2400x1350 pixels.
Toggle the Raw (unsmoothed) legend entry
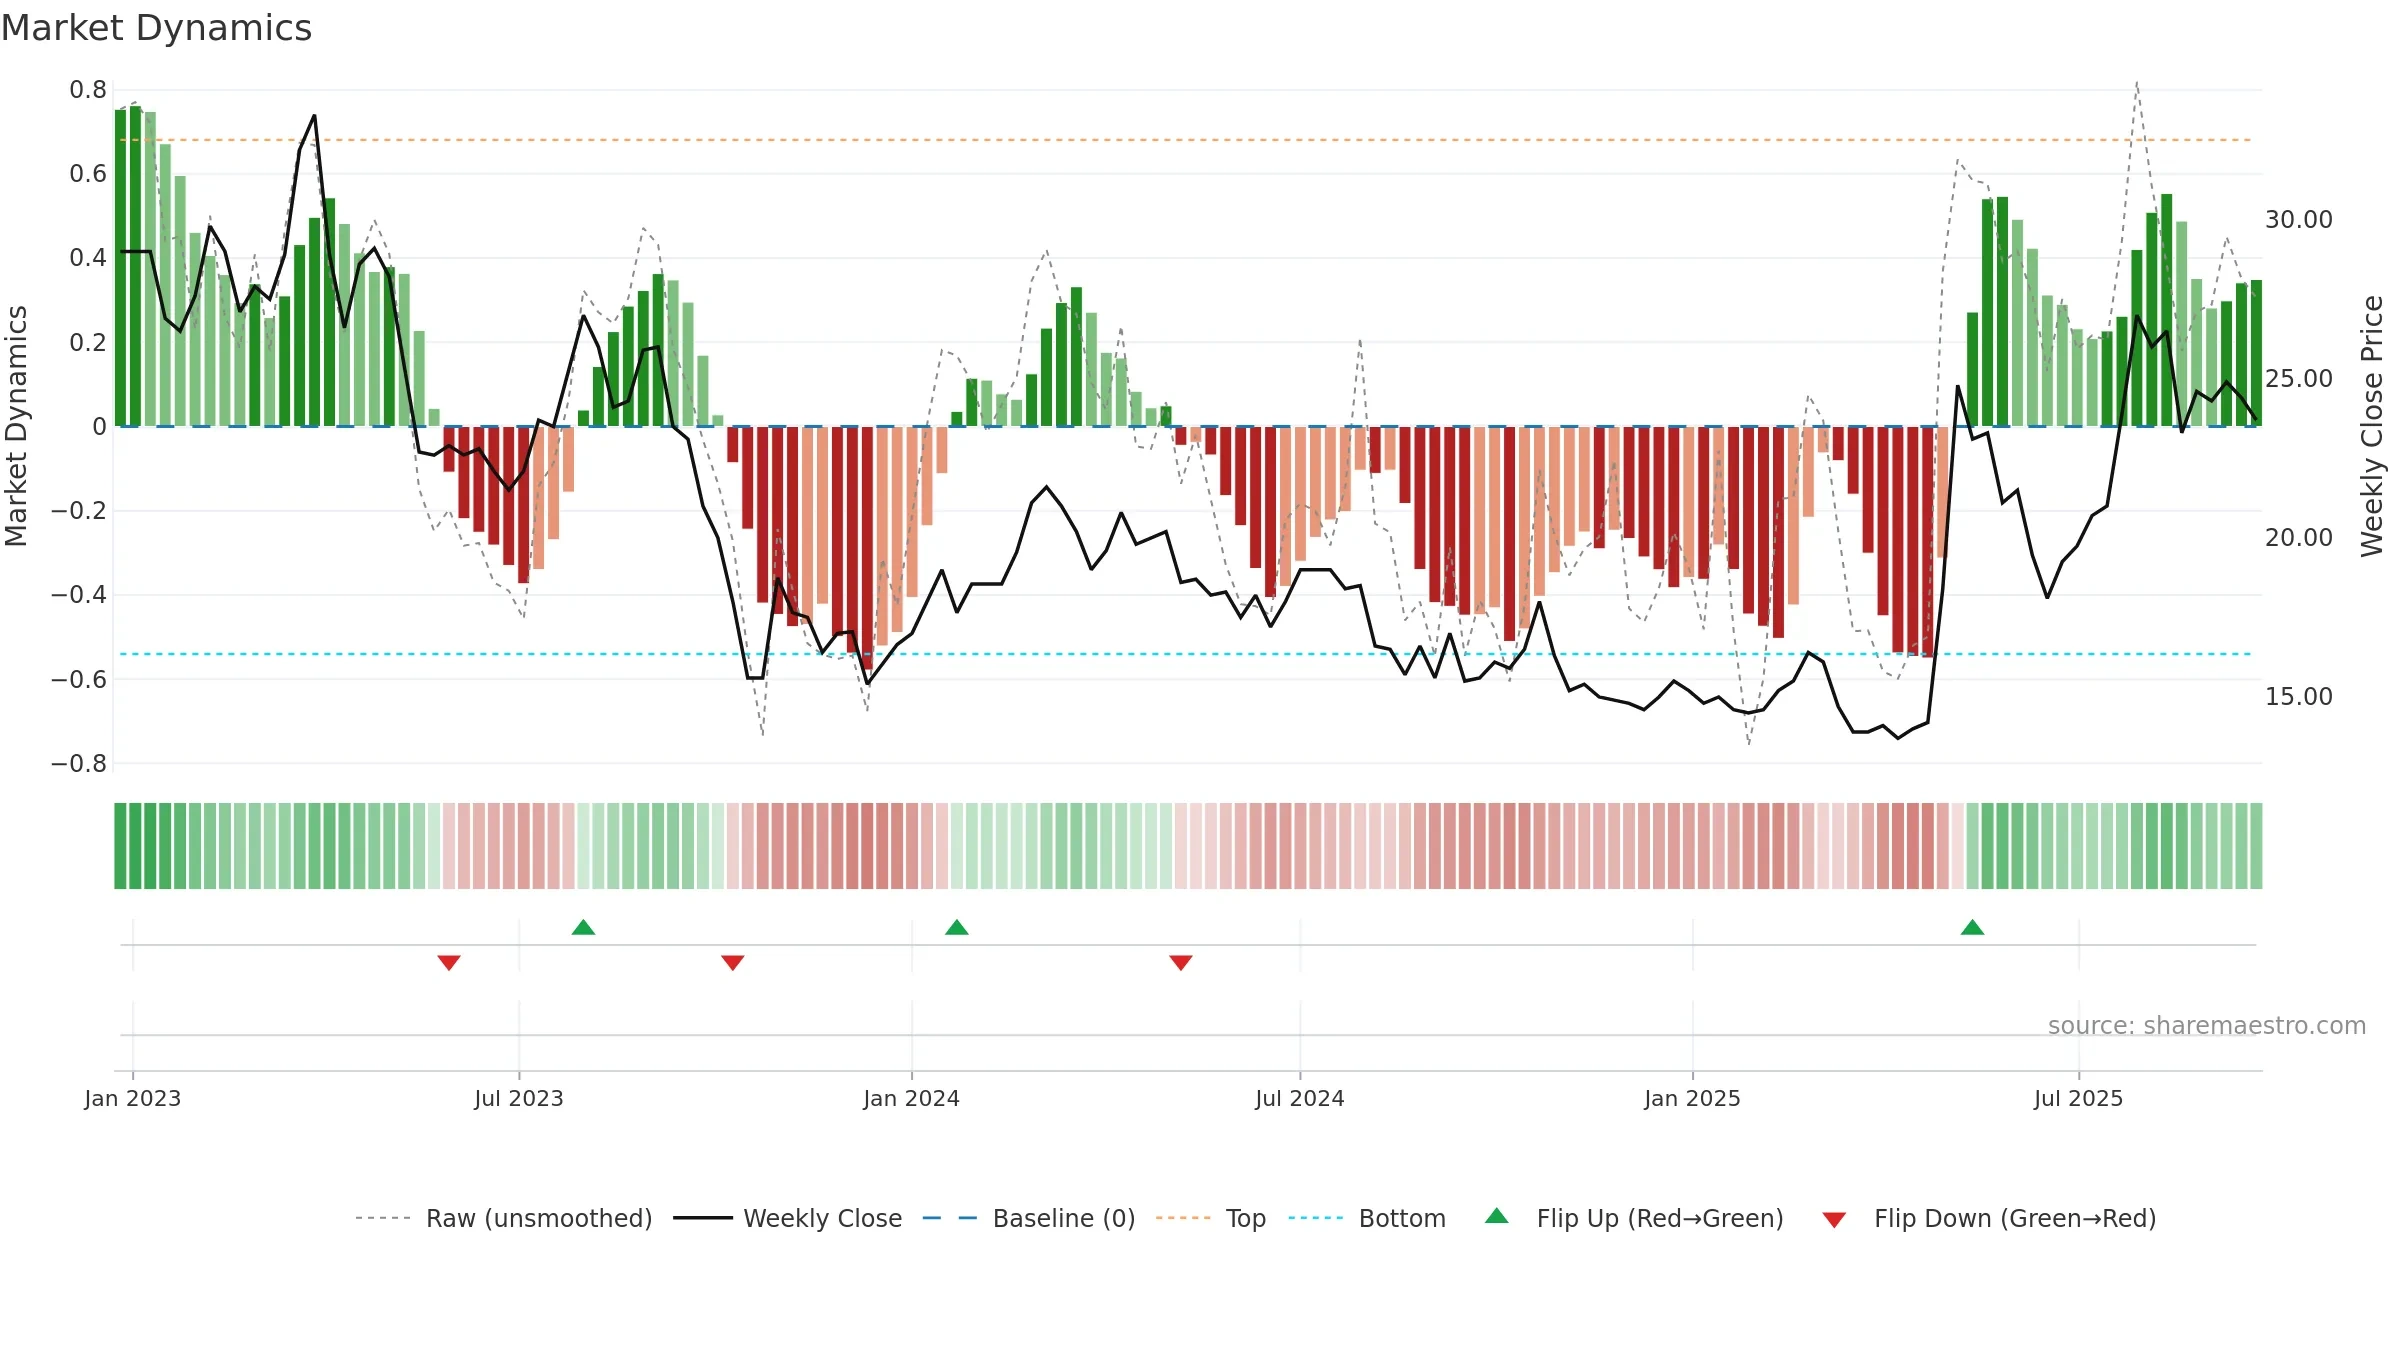[504, 1218]
